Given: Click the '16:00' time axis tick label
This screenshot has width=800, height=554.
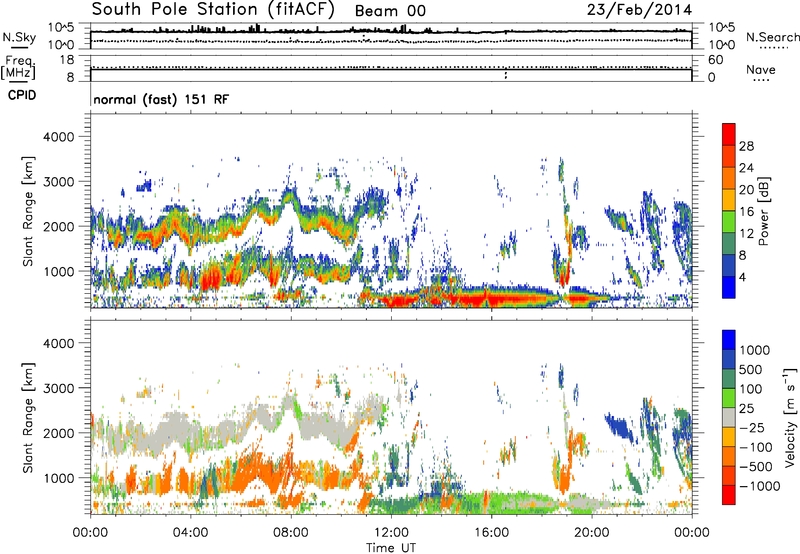Looking at the screenshot, I should tap(491, 533).
